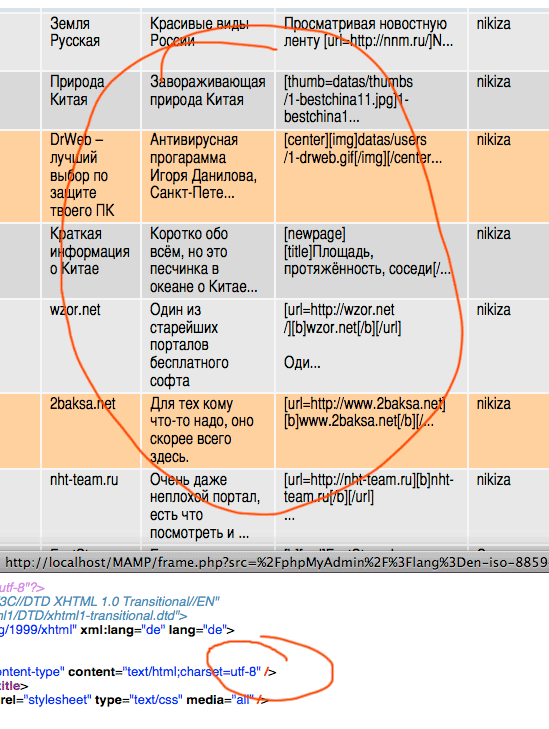Click the 'Природа Китая' title cell
549x729 pixels.
coord(91,100)
